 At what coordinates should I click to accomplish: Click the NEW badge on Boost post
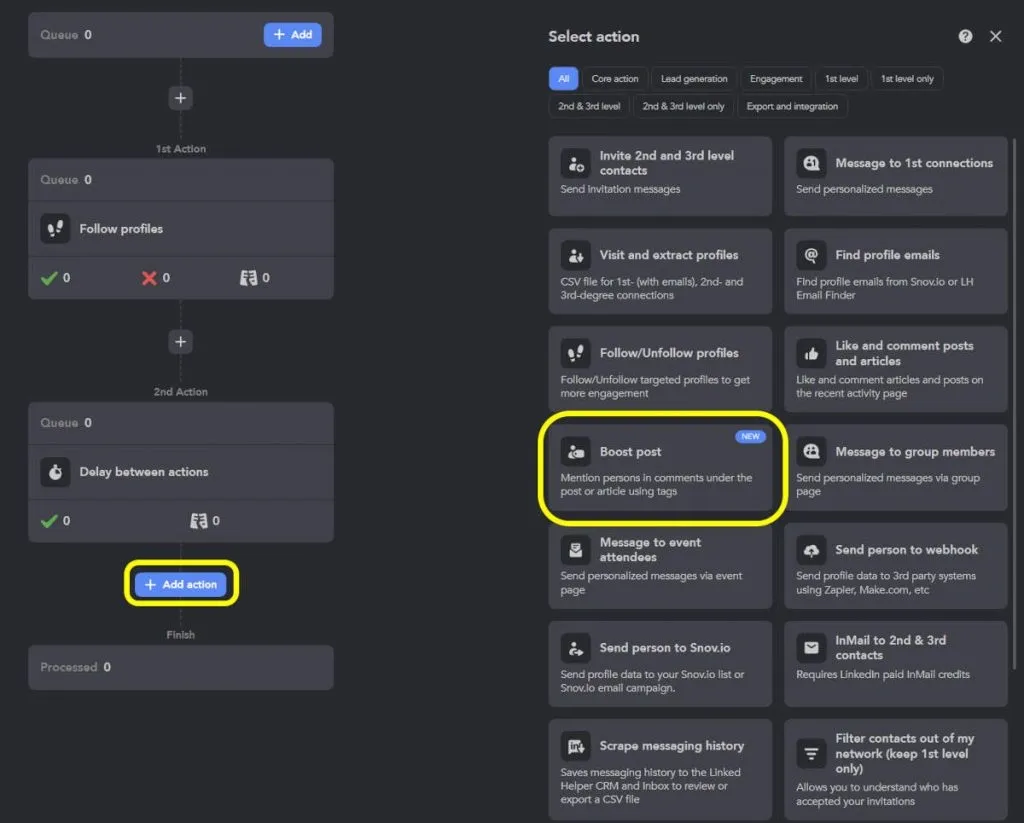(x=750, y=436)
